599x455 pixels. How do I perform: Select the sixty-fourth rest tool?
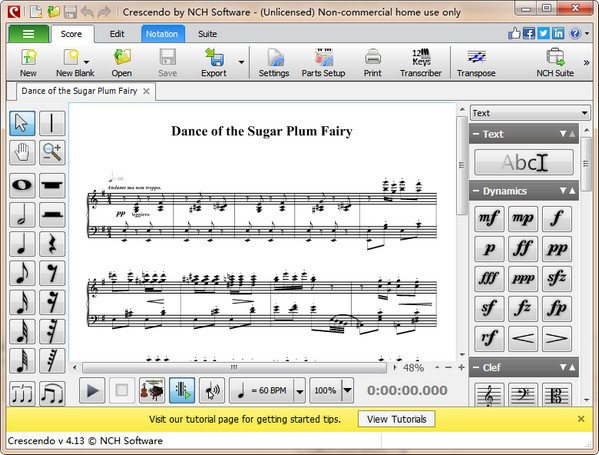[x=52, y=361]
